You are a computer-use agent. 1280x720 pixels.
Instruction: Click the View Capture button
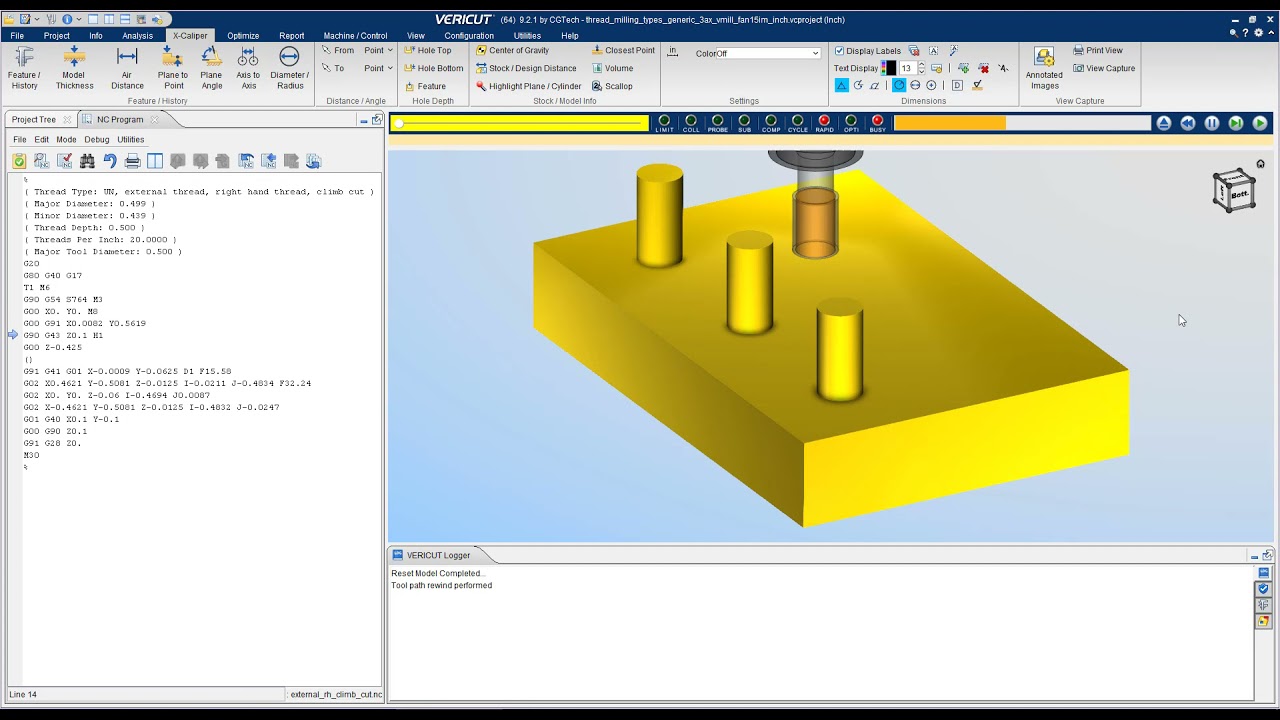(x=1103, y=68)
